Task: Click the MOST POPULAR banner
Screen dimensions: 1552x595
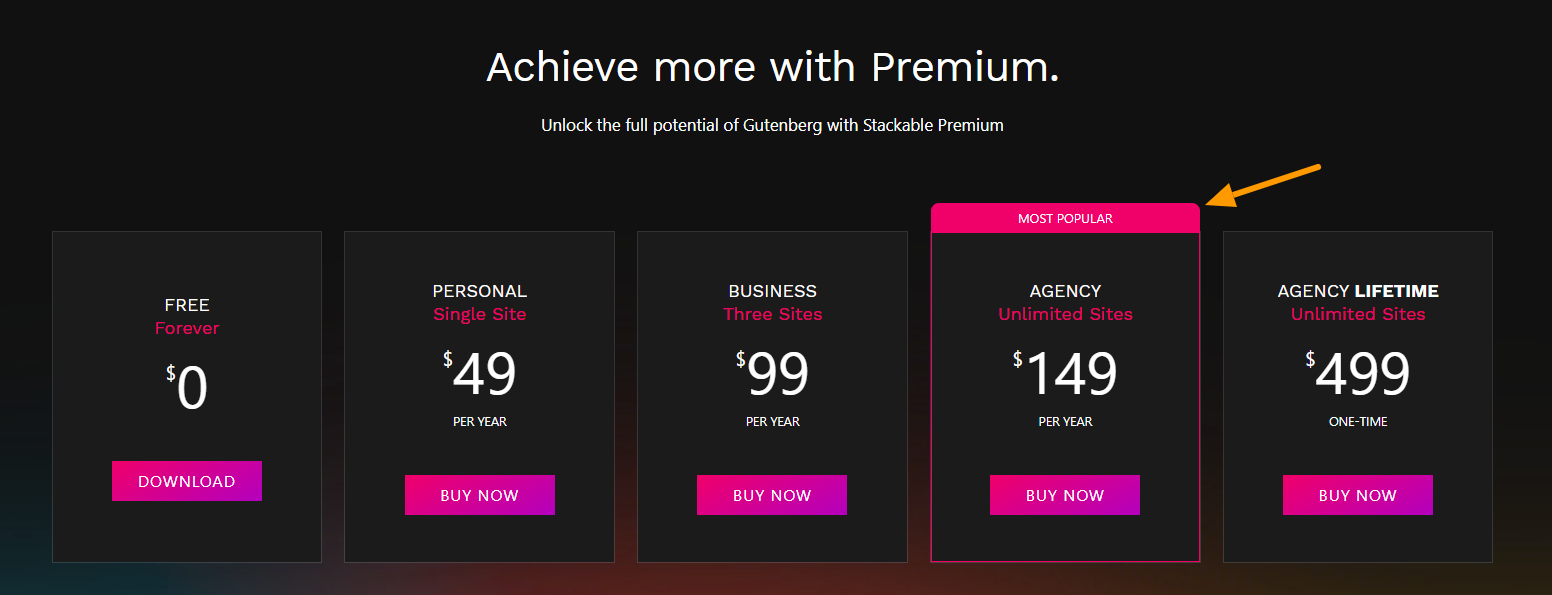Action: point(1065,218)
